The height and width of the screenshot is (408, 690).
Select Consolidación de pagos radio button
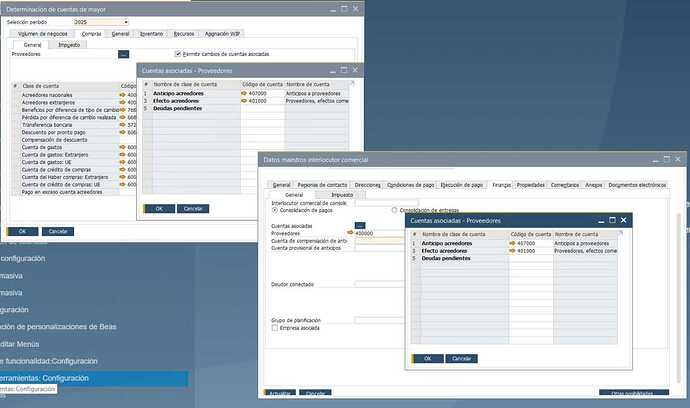coord(275,210)
